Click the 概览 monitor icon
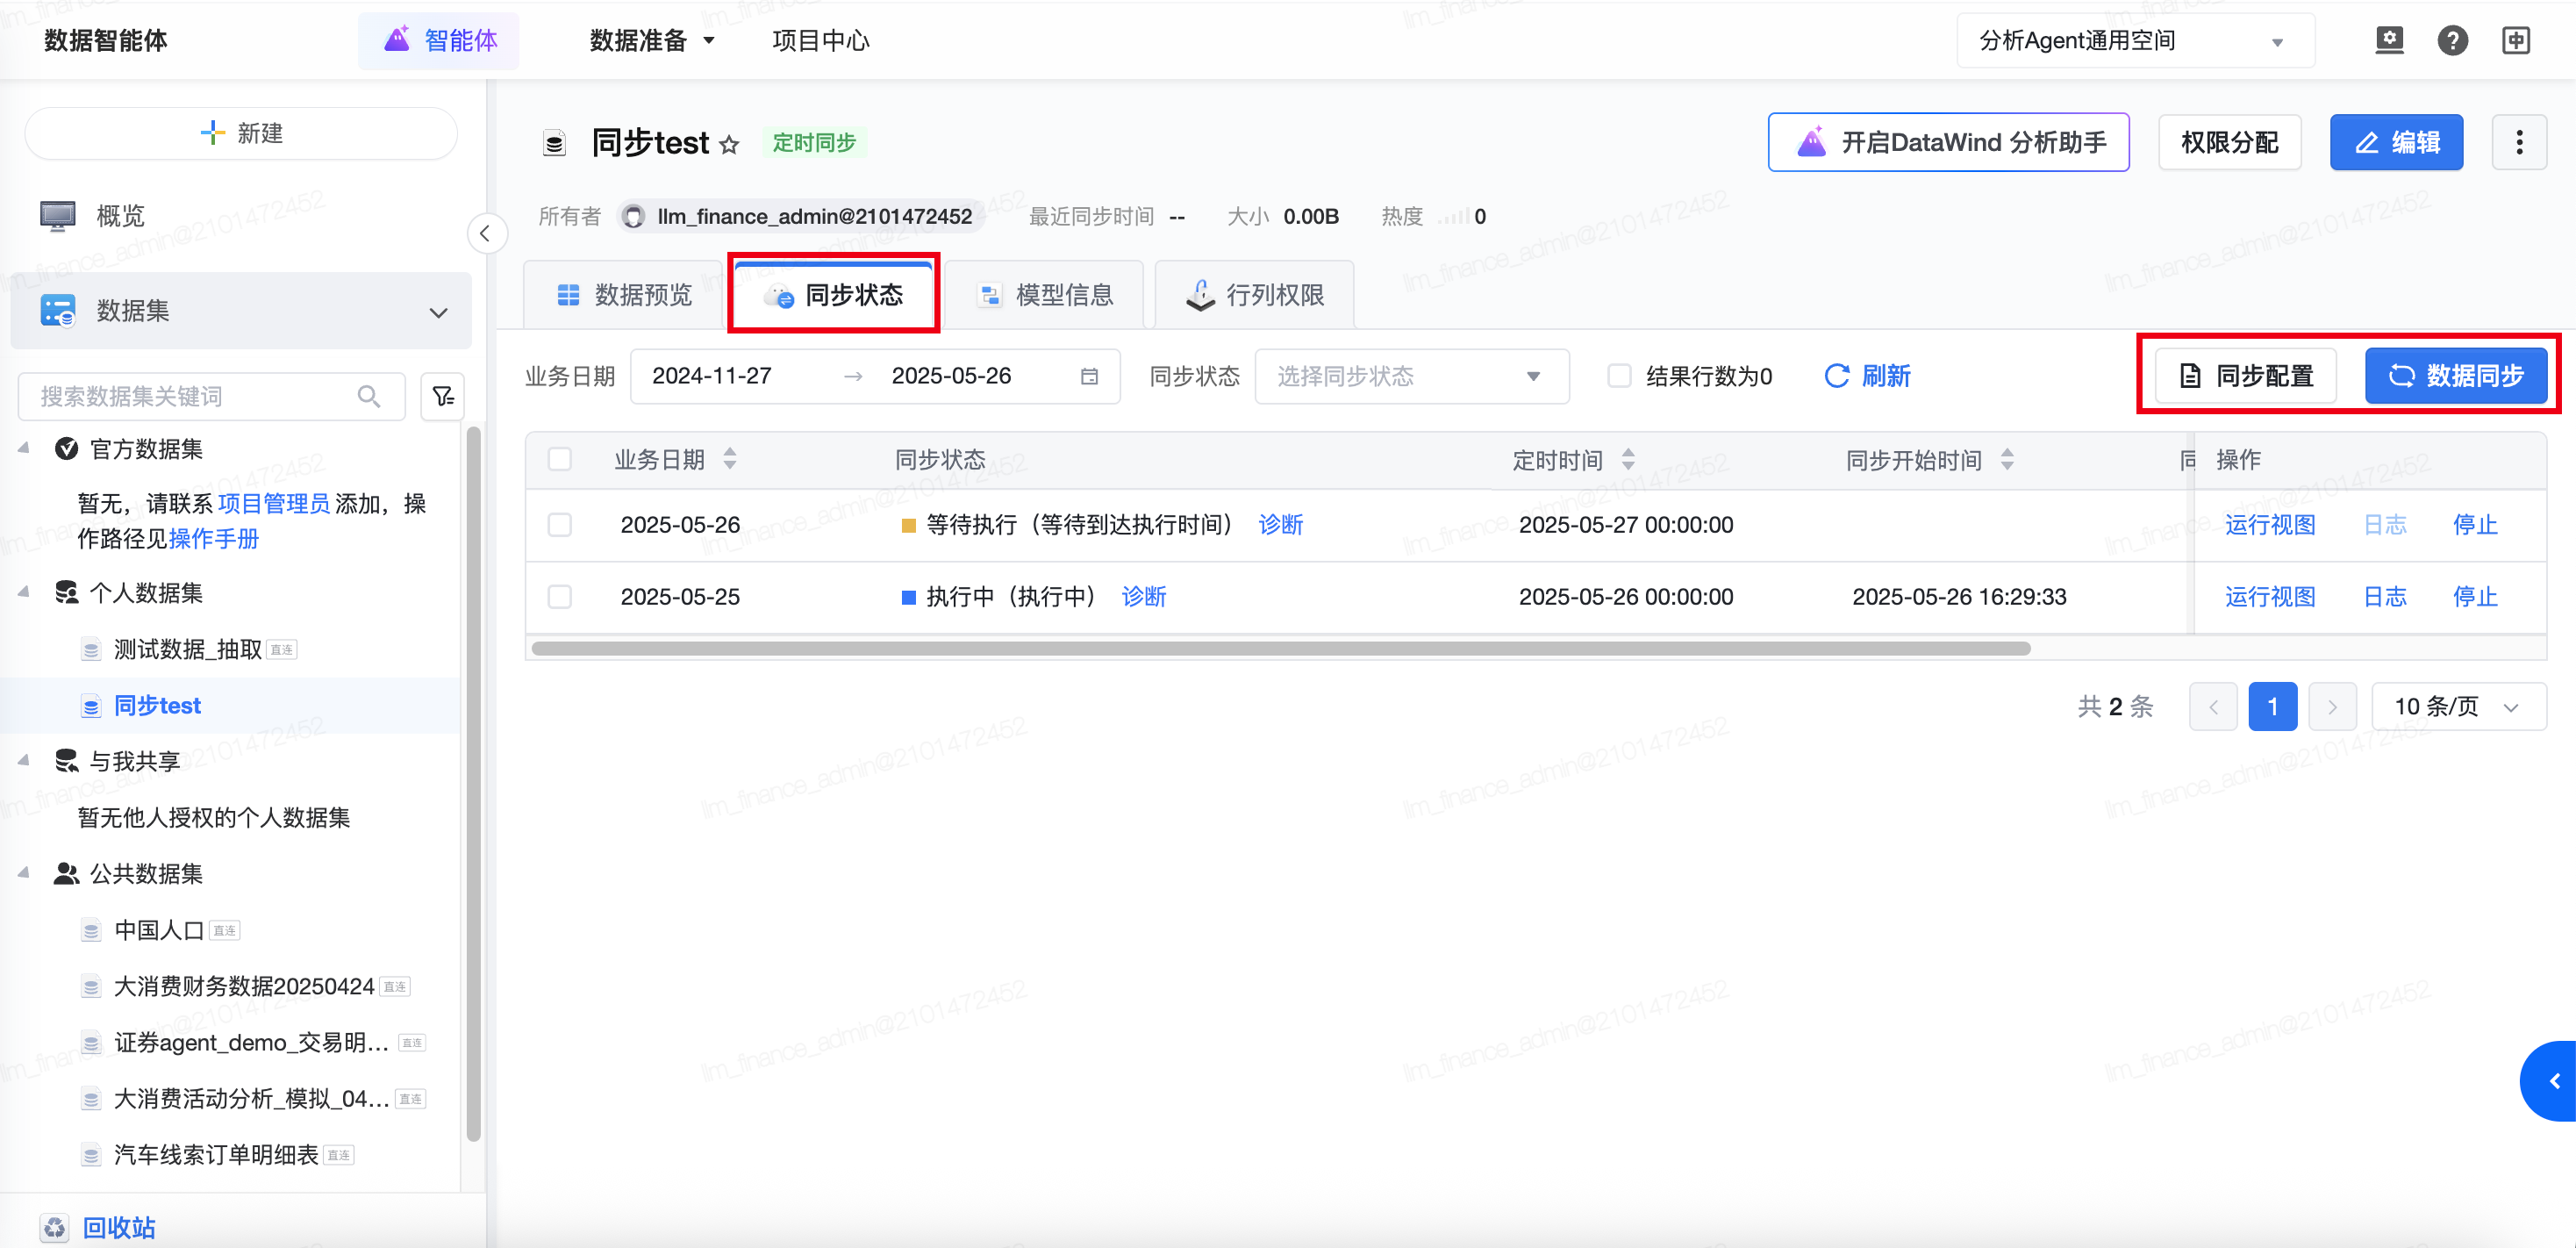This screenshot has height=1248, width=2576. (58, 216)
